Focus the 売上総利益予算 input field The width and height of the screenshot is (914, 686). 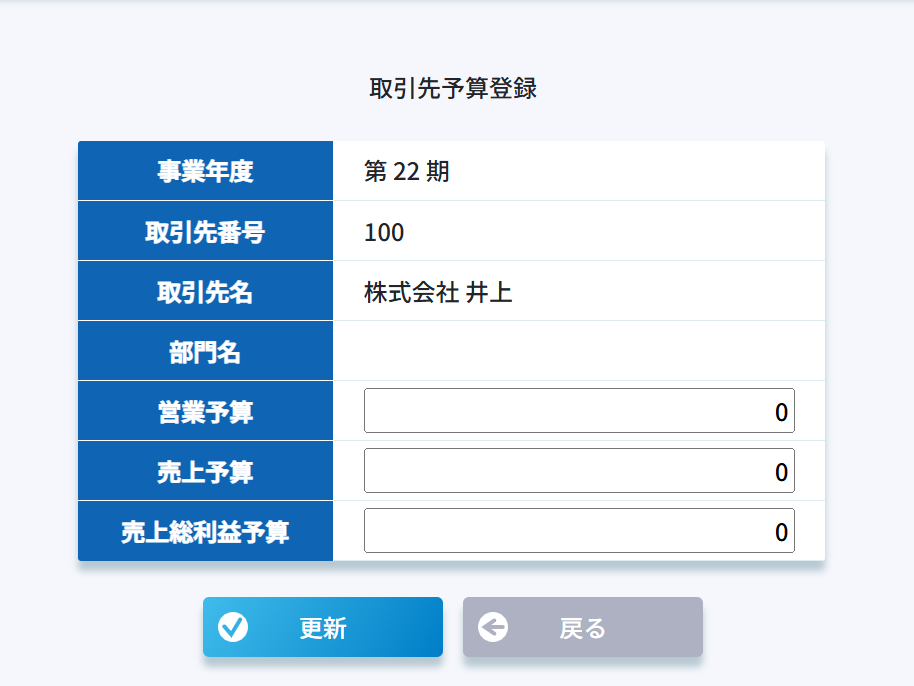(x=579, y=531)
